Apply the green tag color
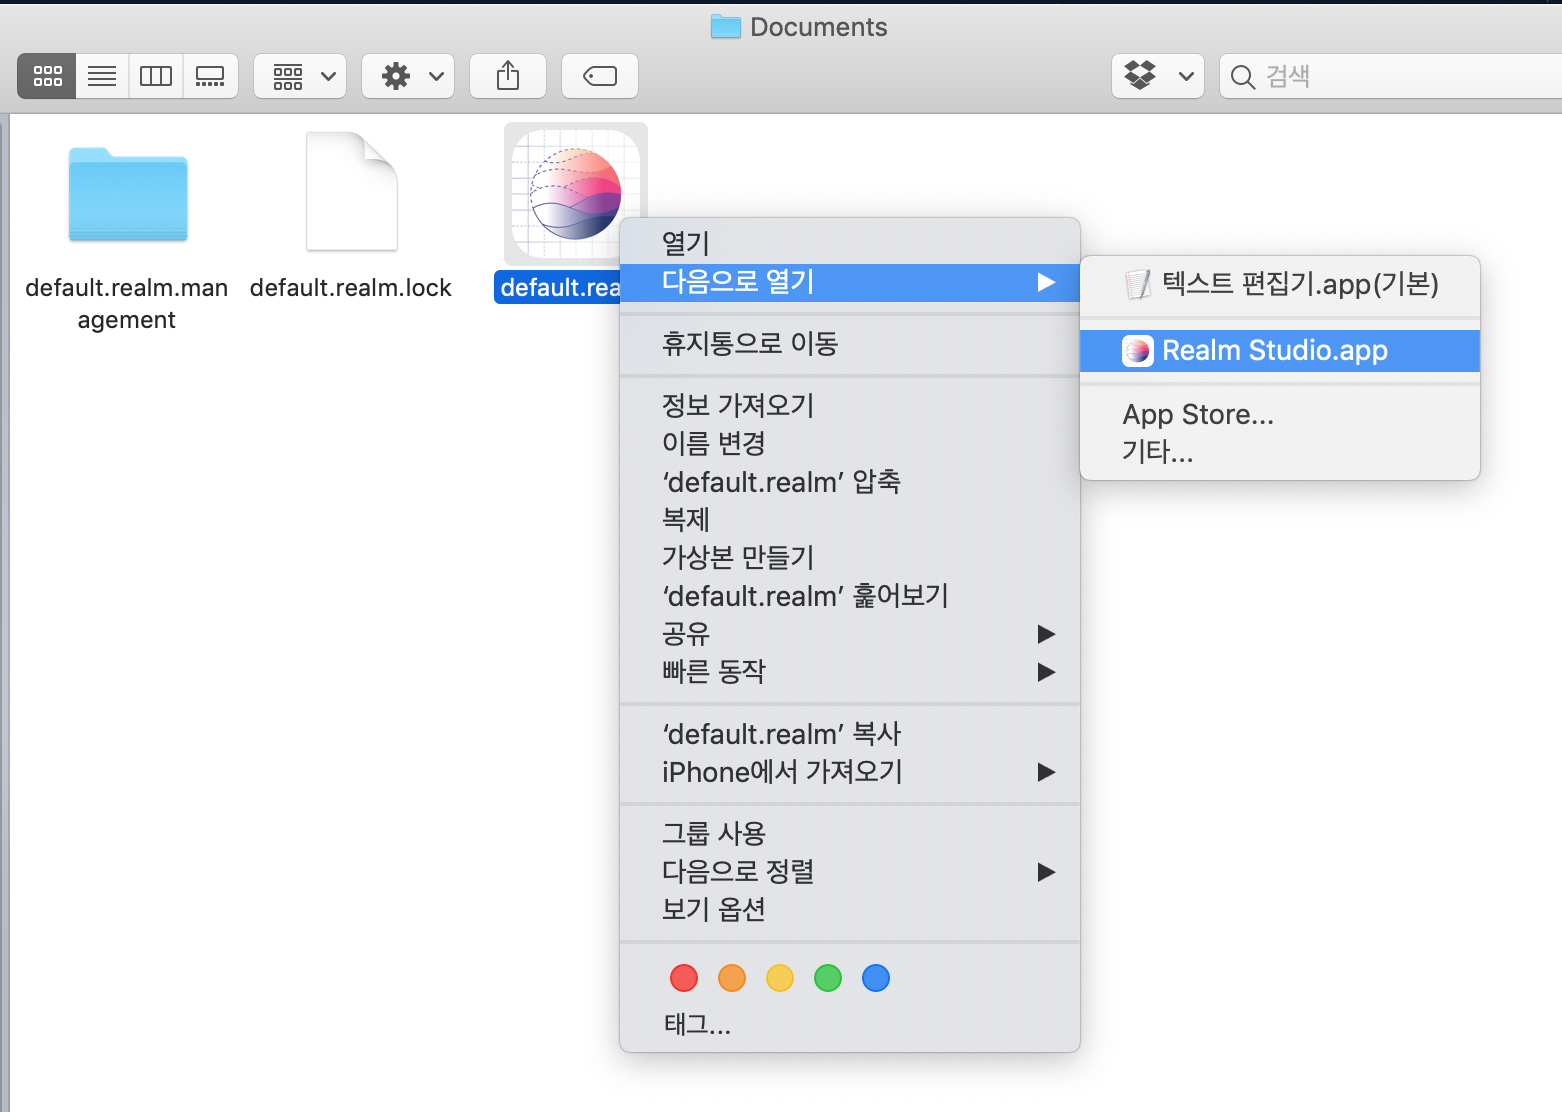1562x1112 pixels. (828, 978)
